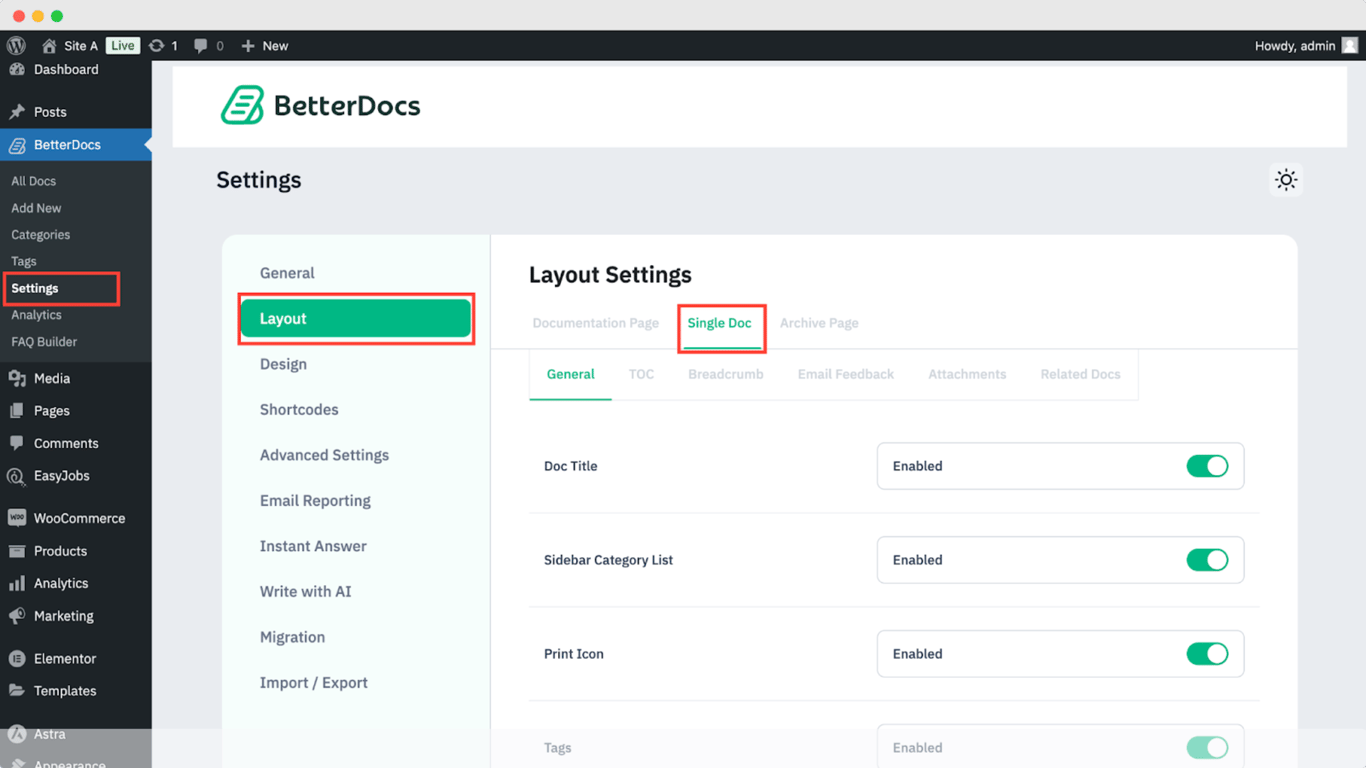Toggle the Print Icon switch

(x=1207, y=654)
